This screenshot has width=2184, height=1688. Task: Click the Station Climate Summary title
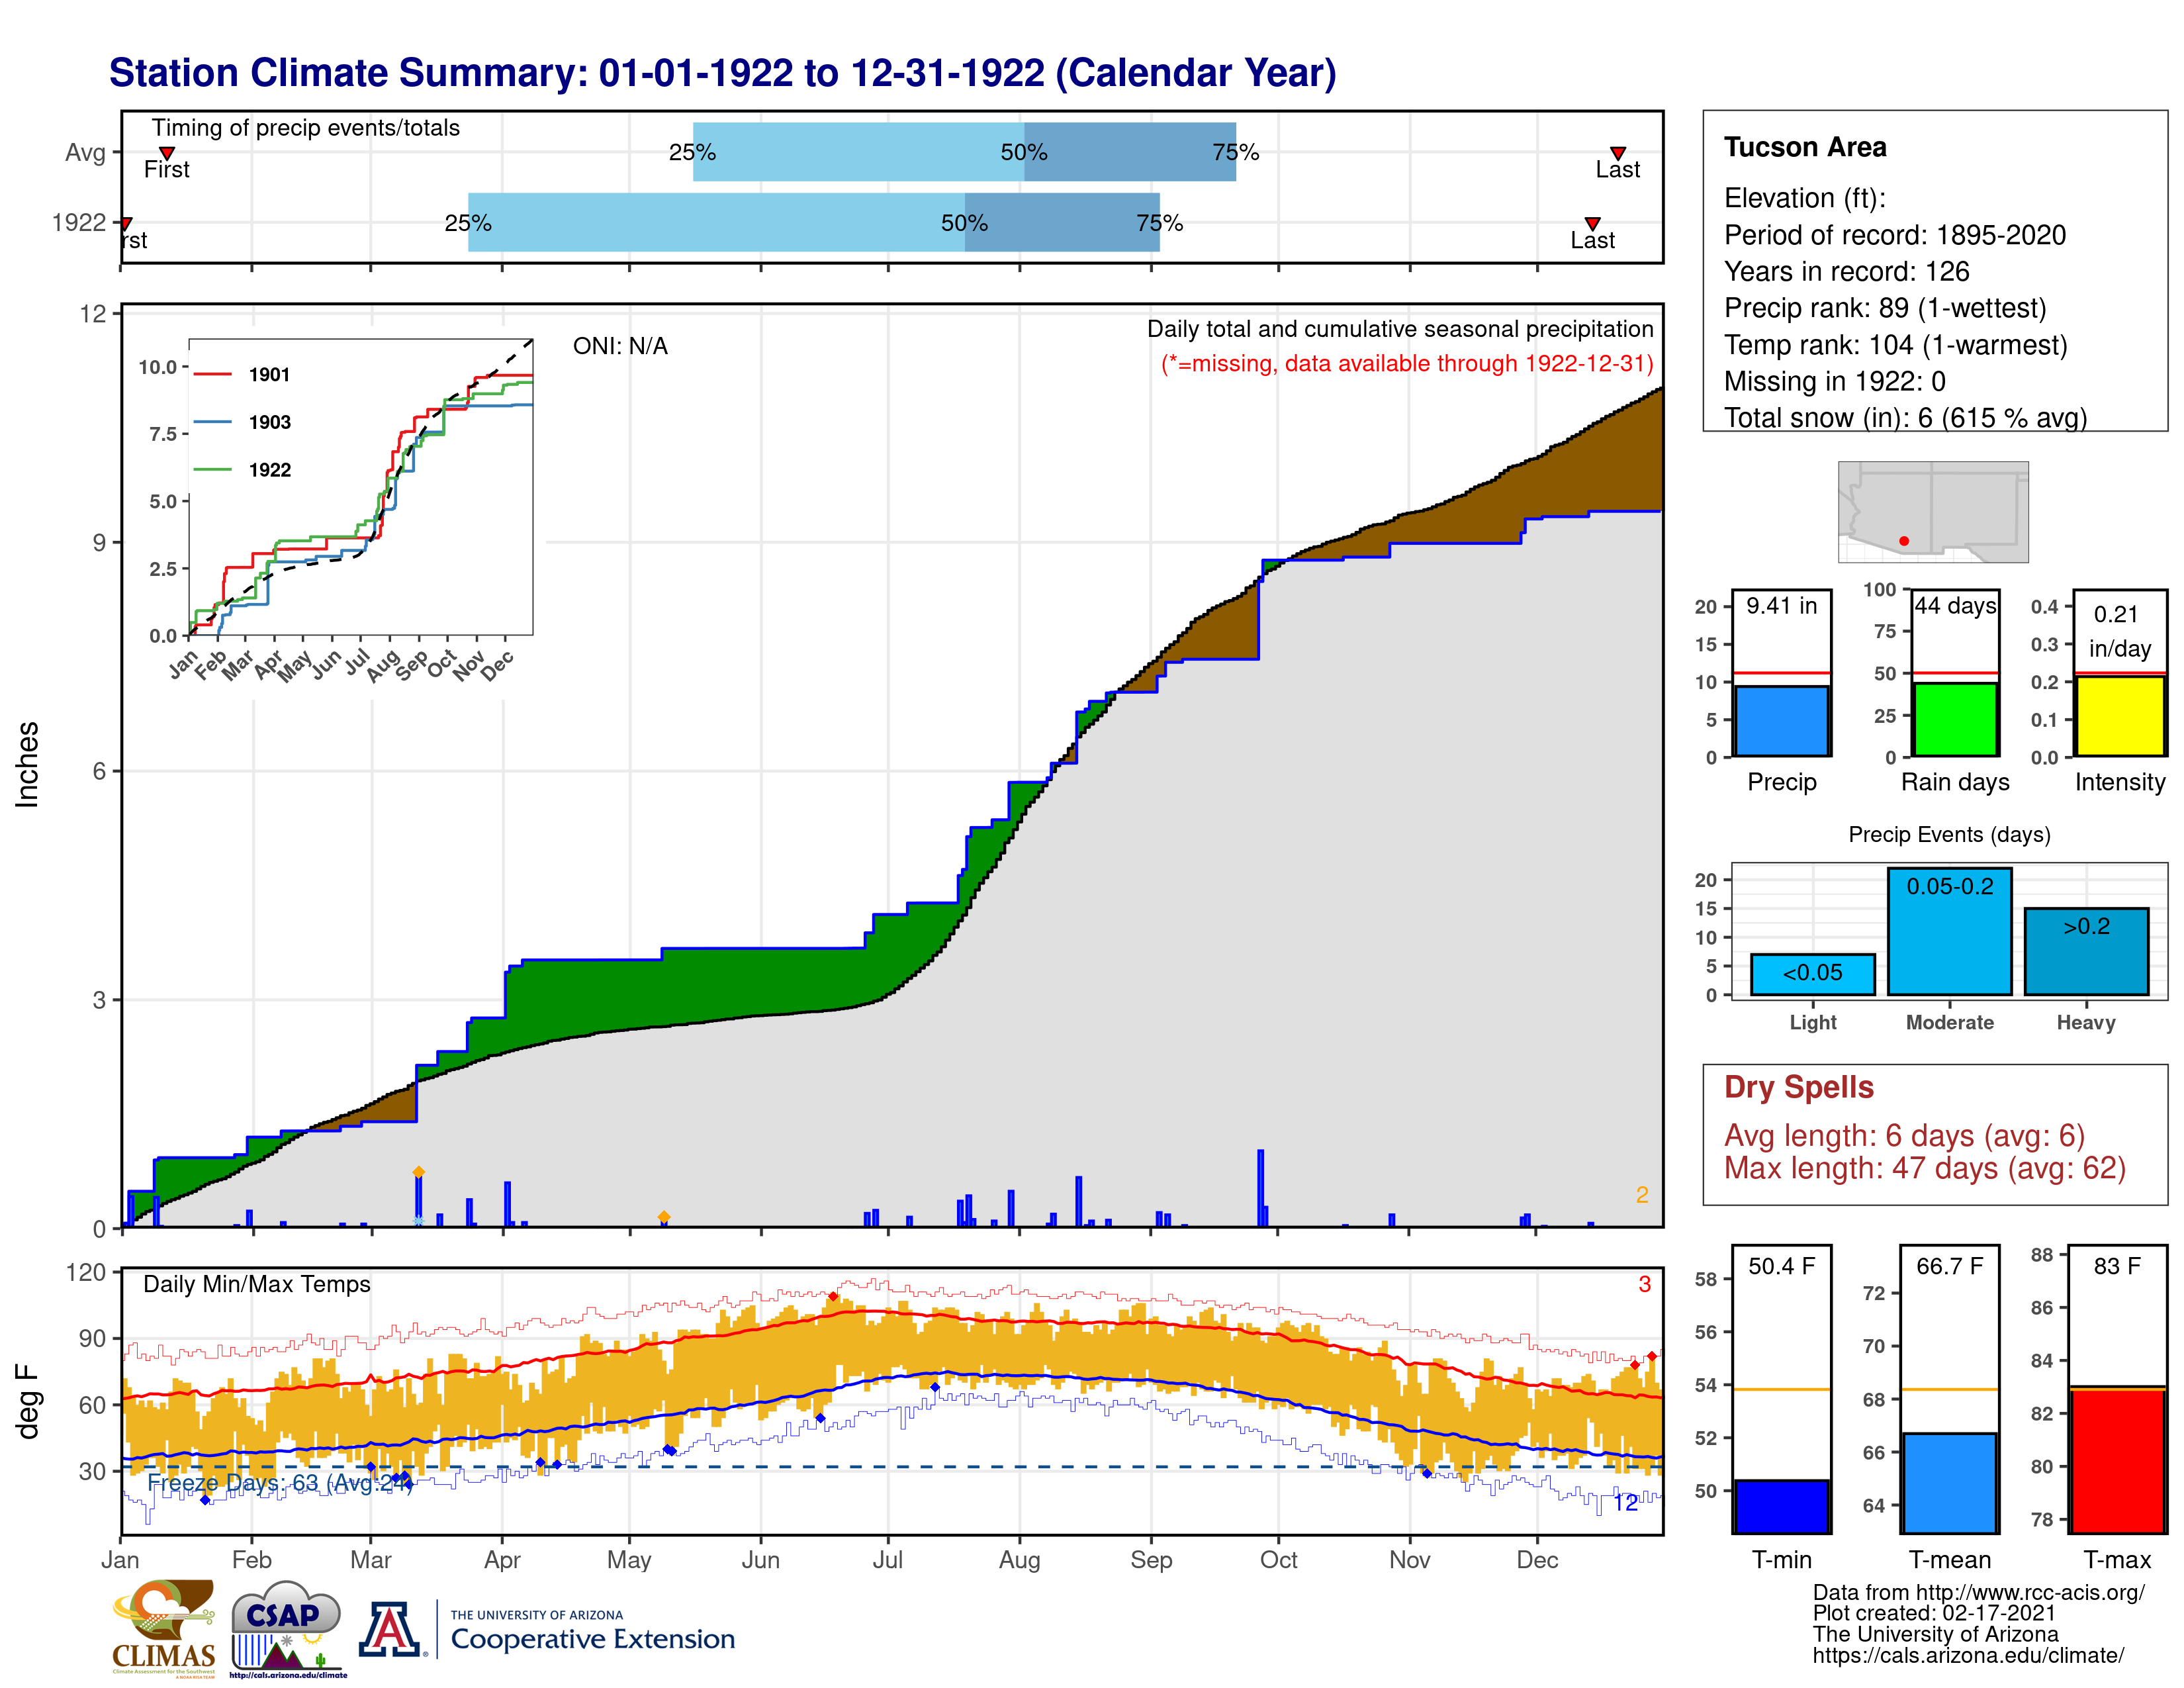pos(722,73)
